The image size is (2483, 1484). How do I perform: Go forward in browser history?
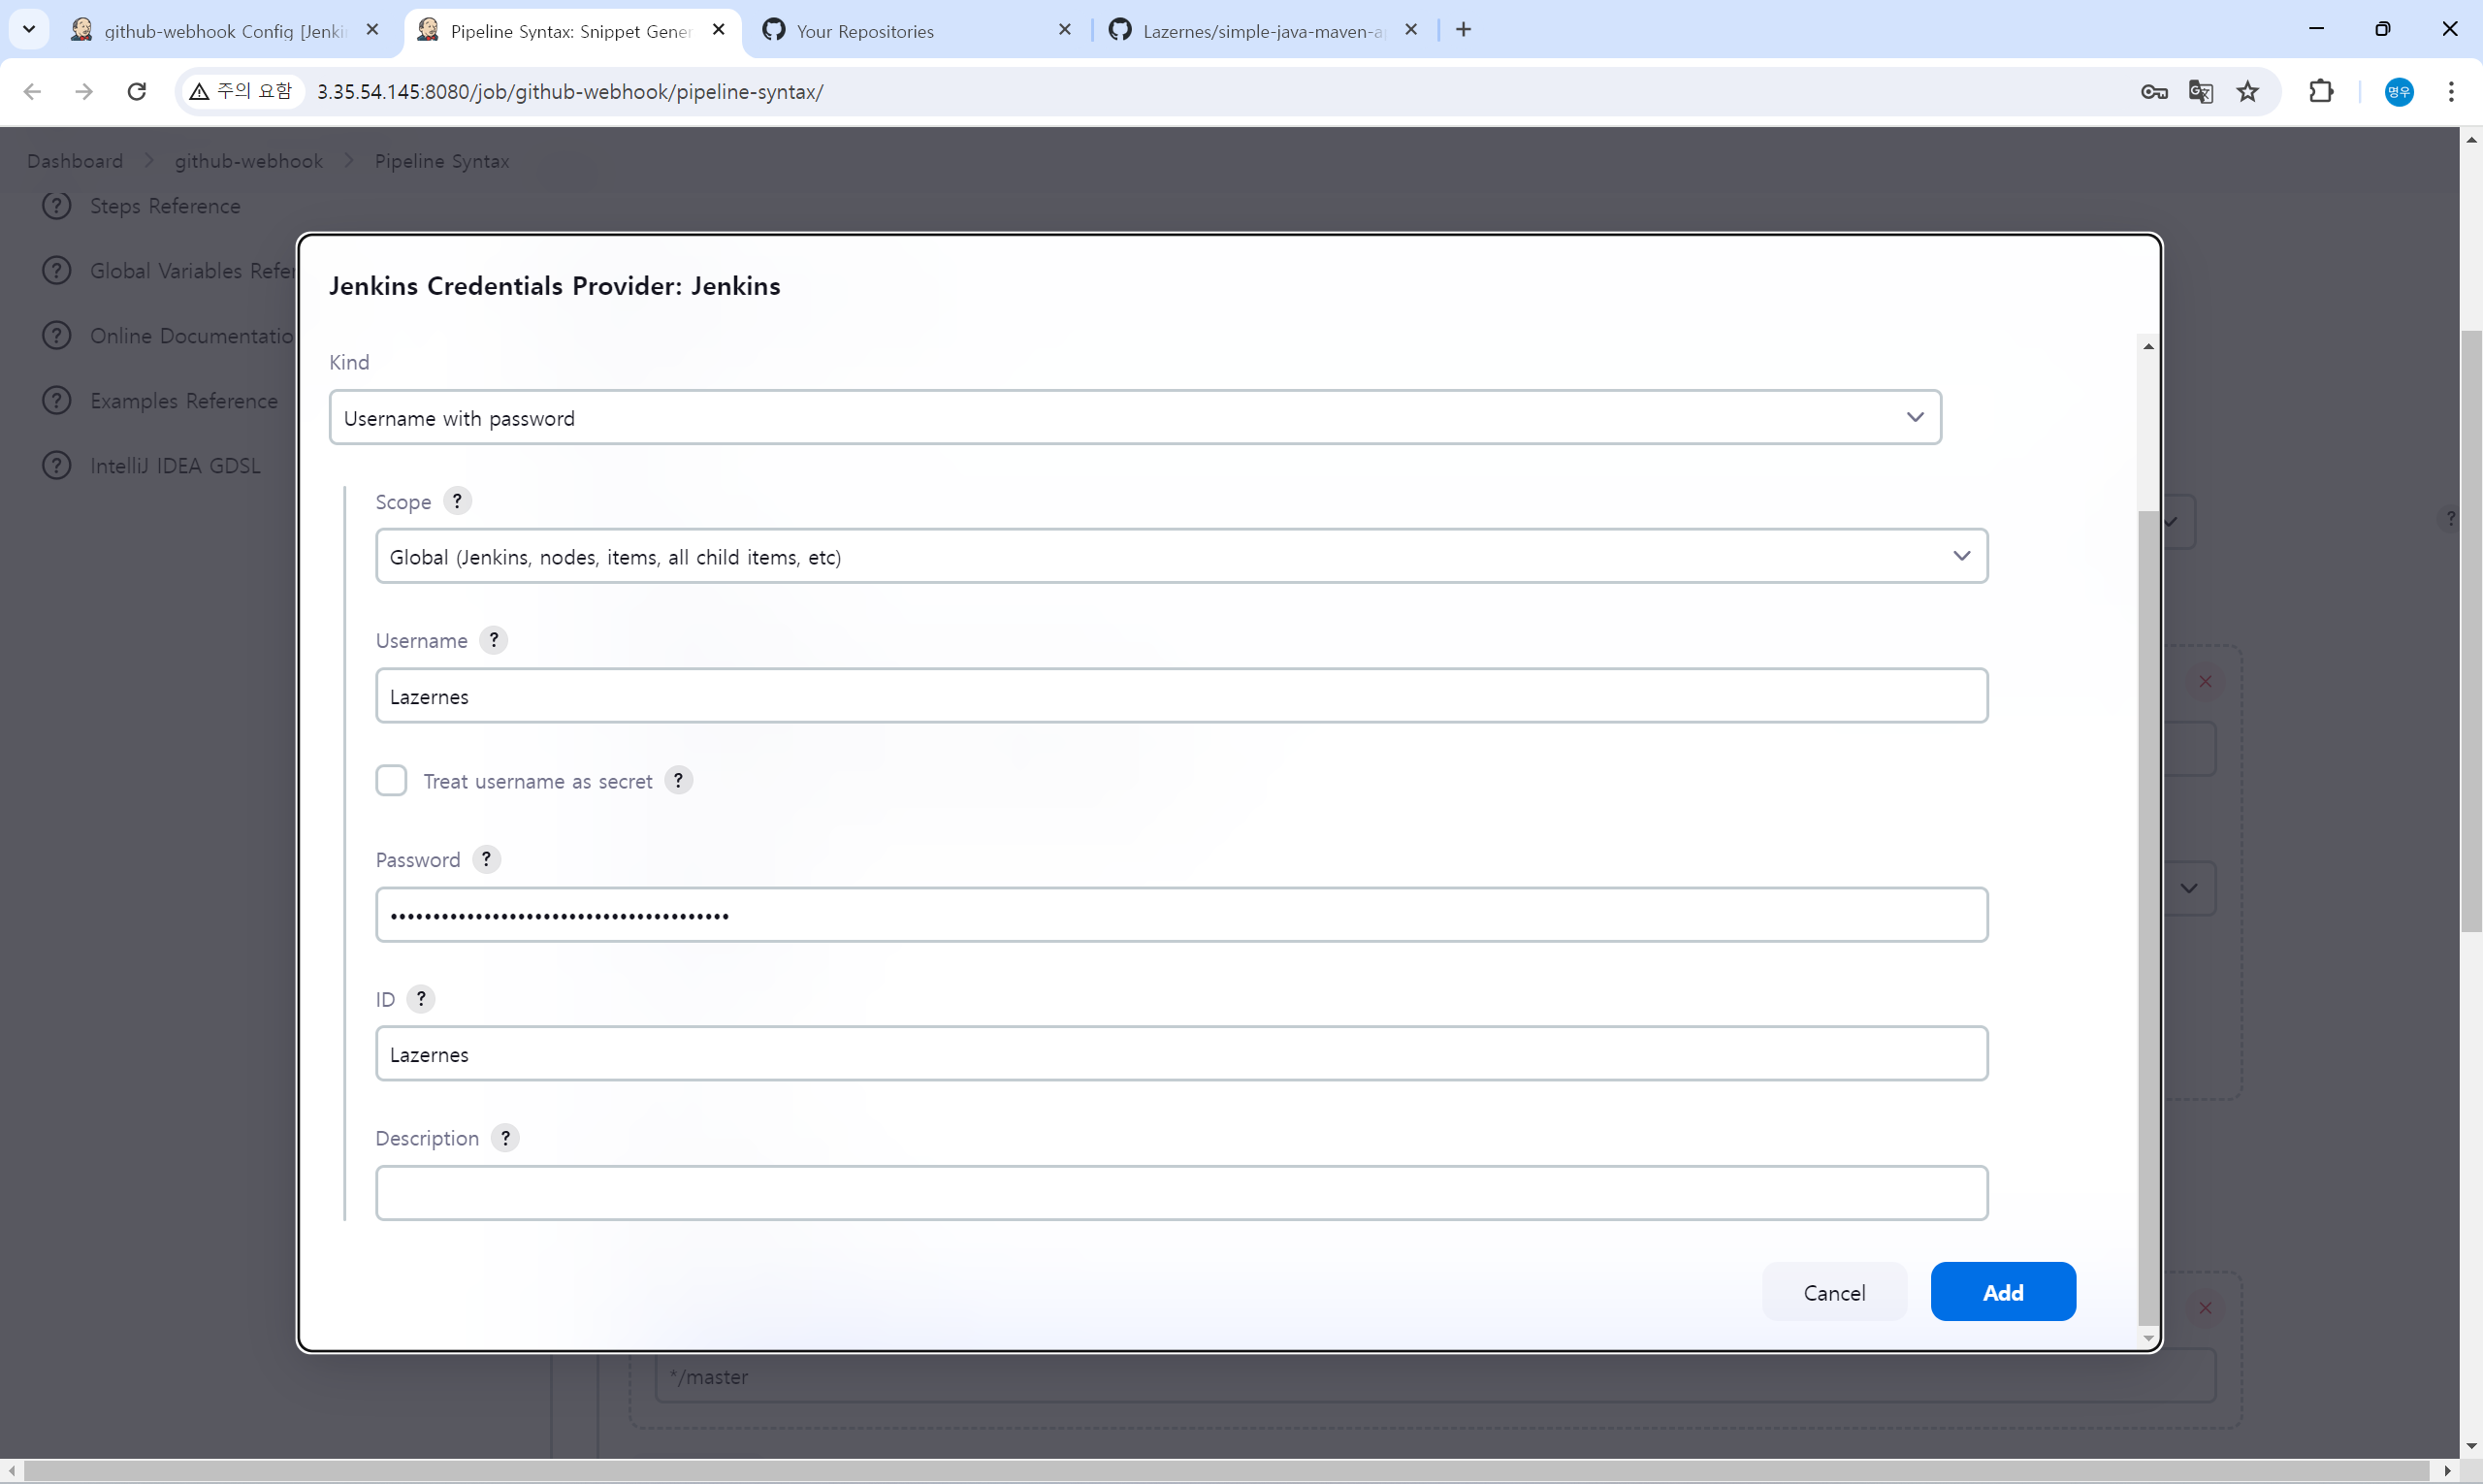point(84,92)
